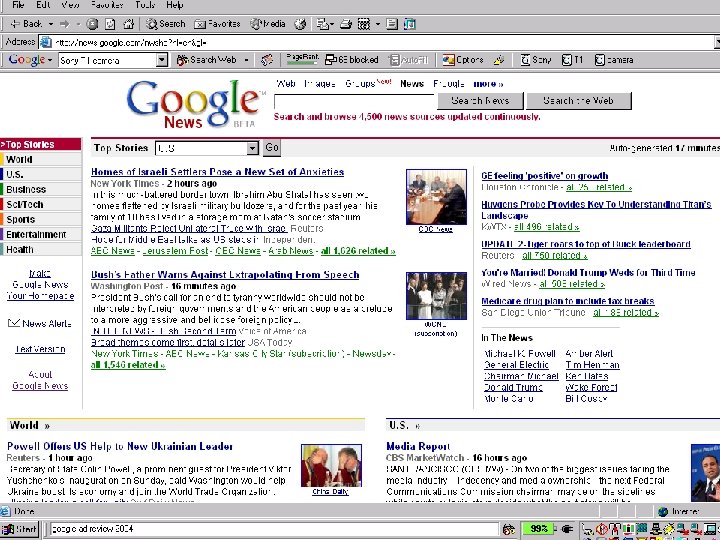Click the 68 blocked popup blocker button
Image resolution: width=720 pixels, height=540 pixels.
[352, 60]
